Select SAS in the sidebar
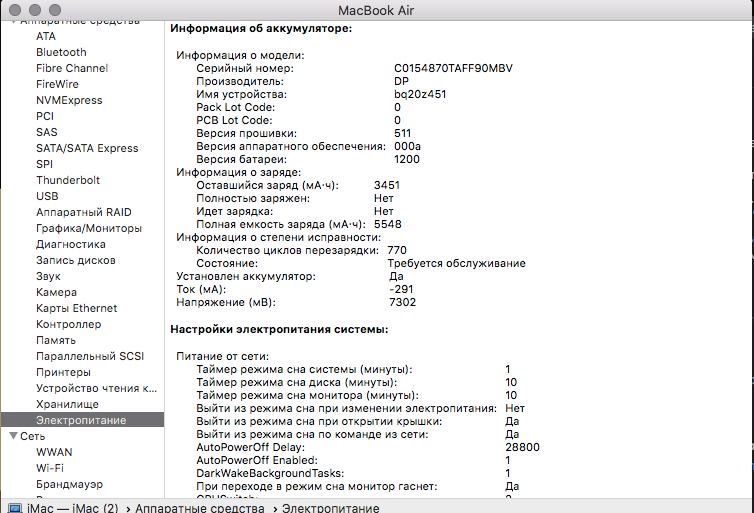Screen dimensions: 754x513 tap(46, 132)
